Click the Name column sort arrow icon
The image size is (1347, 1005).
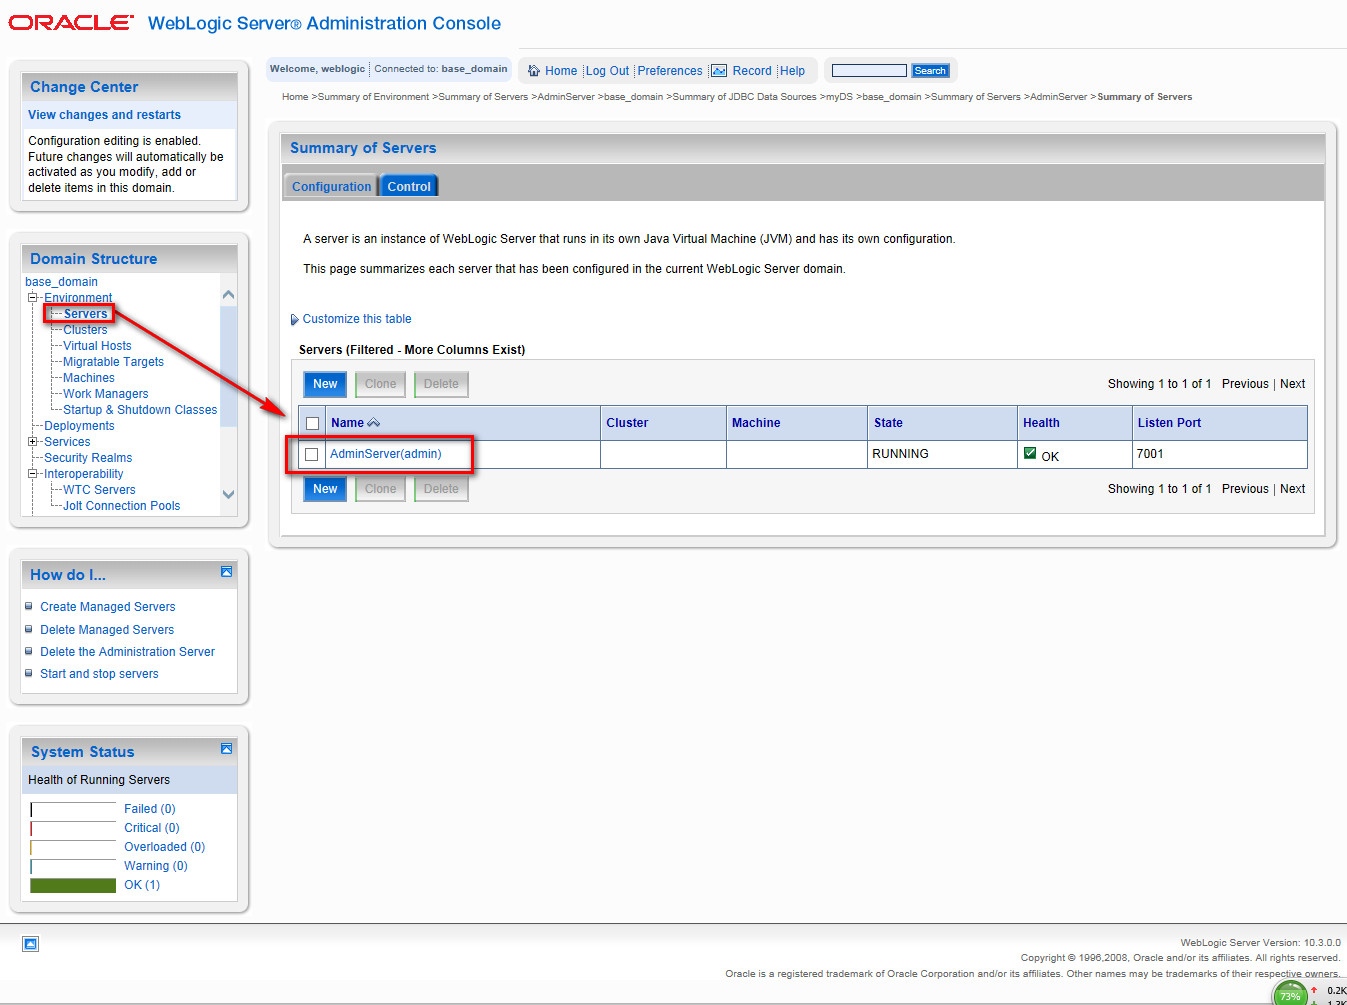point(374,423)
